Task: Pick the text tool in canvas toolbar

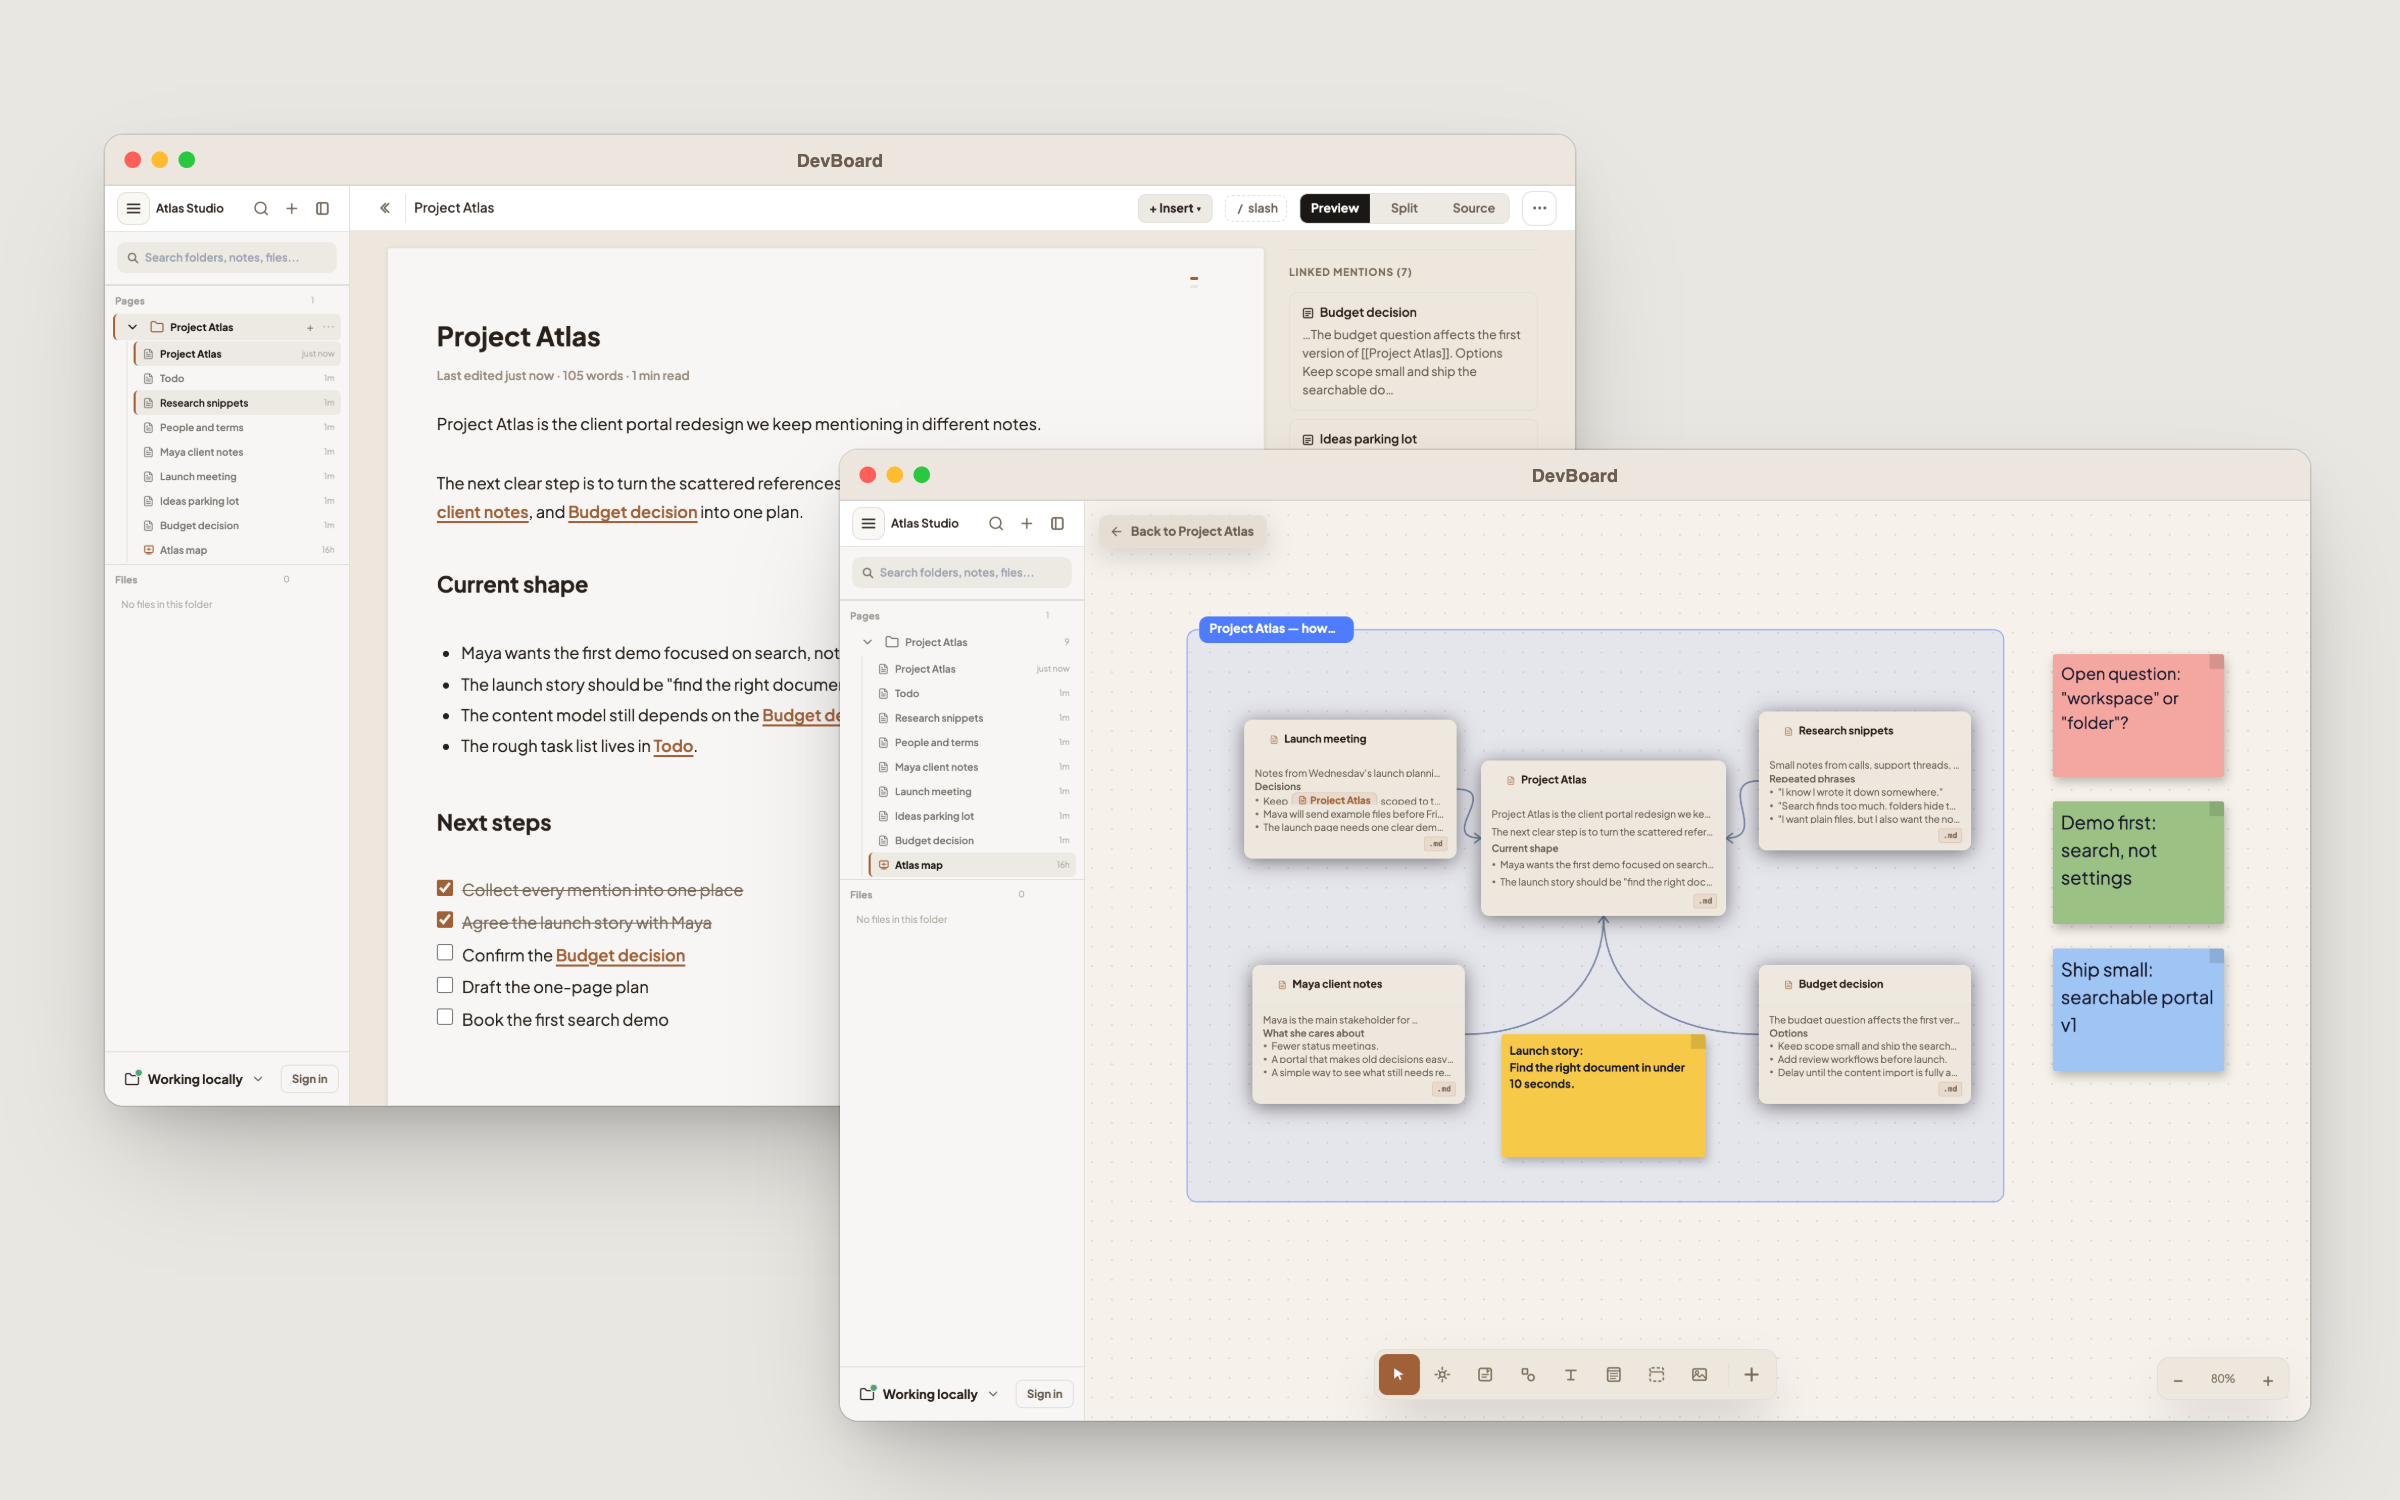Action: tap(1570, 1375)
